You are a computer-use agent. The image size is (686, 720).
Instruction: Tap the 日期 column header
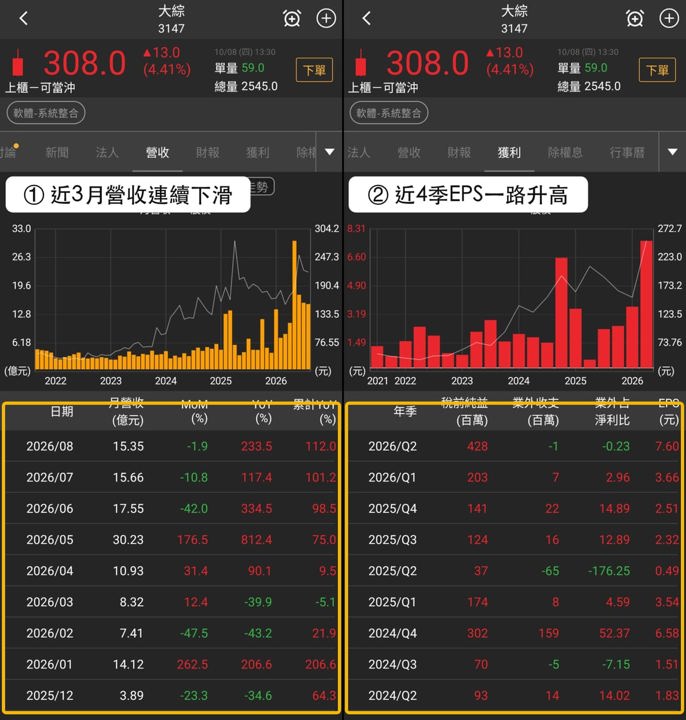tap(62, 411)
